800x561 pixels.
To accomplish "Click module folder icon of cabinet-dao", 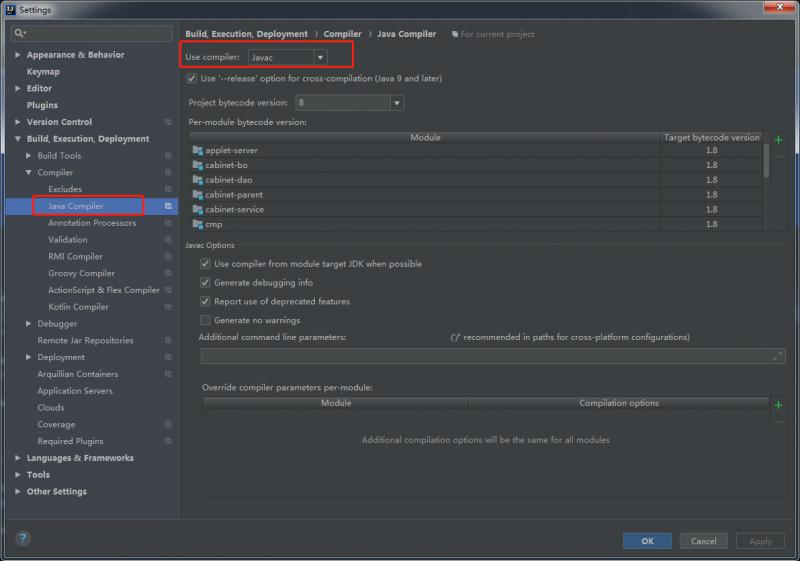I will 197,180.
